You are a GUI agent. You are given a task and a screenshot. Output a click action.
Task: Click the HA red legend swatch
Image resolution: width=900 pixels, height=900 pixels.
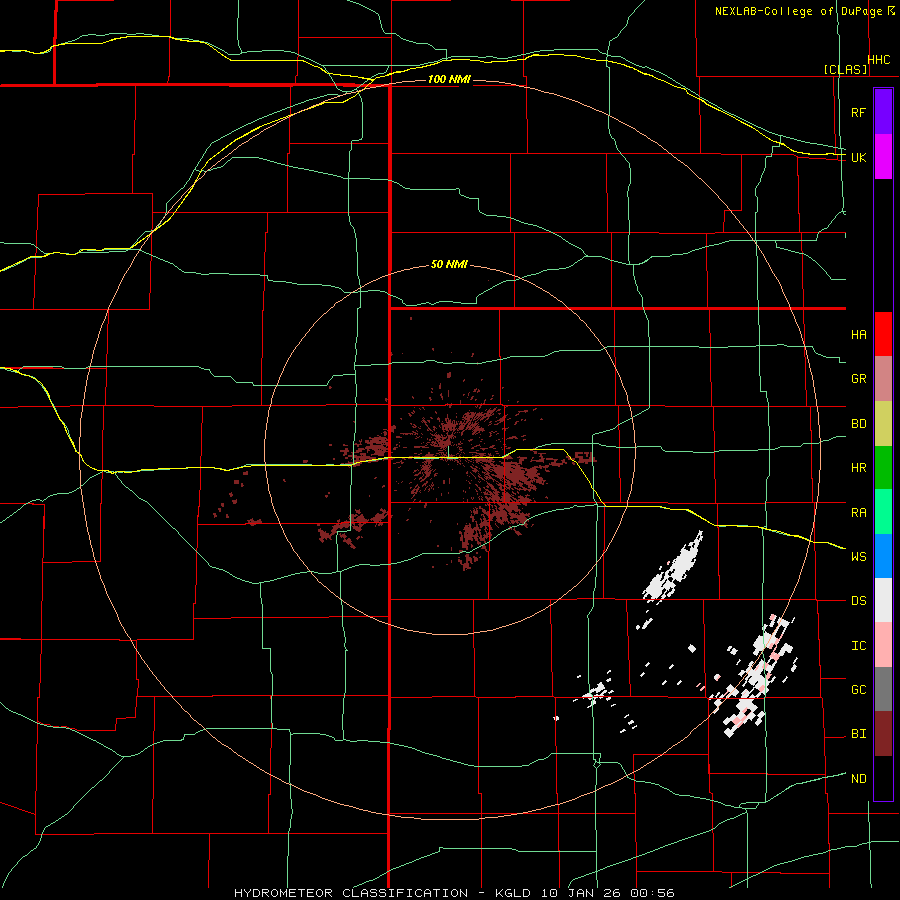[883, 334]
